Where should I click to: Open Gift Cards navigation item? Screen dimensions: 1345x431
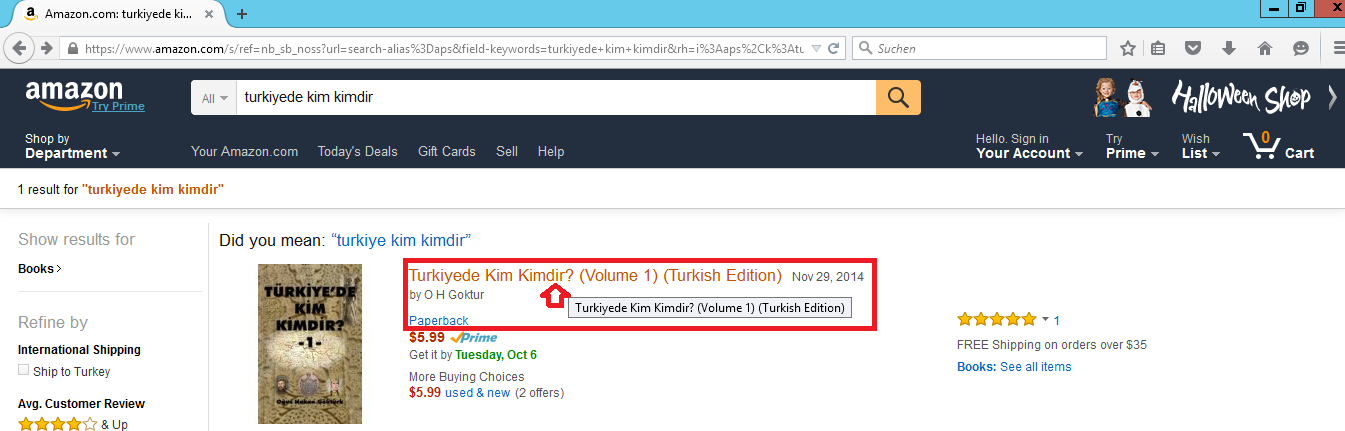pos(447,151)
